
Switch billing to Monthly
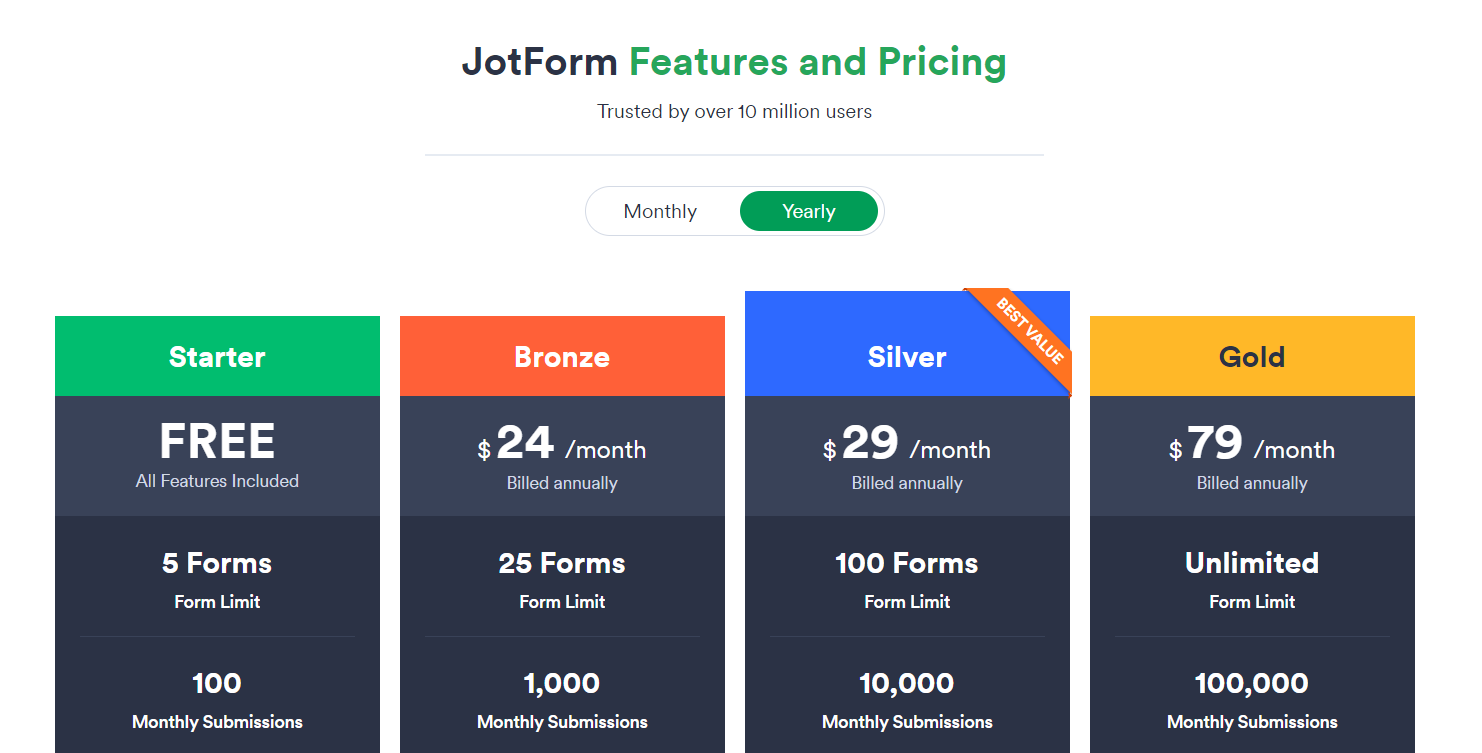[x=660, y=211]
